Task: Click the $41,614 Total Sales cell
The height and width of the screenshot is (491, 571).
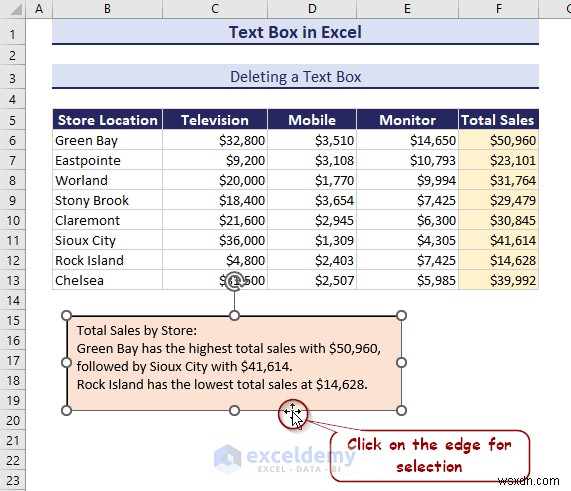Action: (499, 240)
